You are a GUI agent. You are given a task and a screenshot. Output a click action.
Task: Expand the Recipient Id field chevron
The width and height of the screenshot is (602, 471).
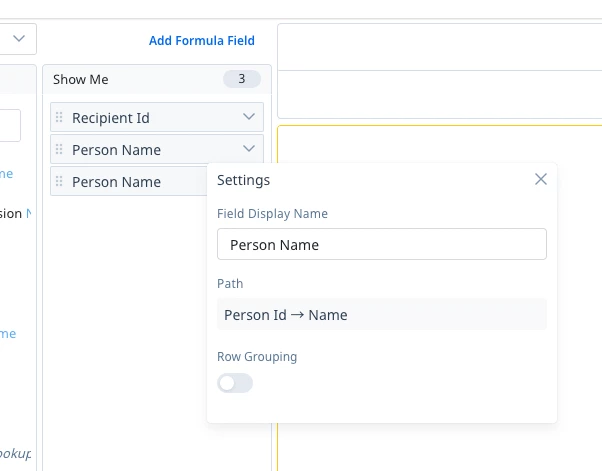tap(249, 116)
